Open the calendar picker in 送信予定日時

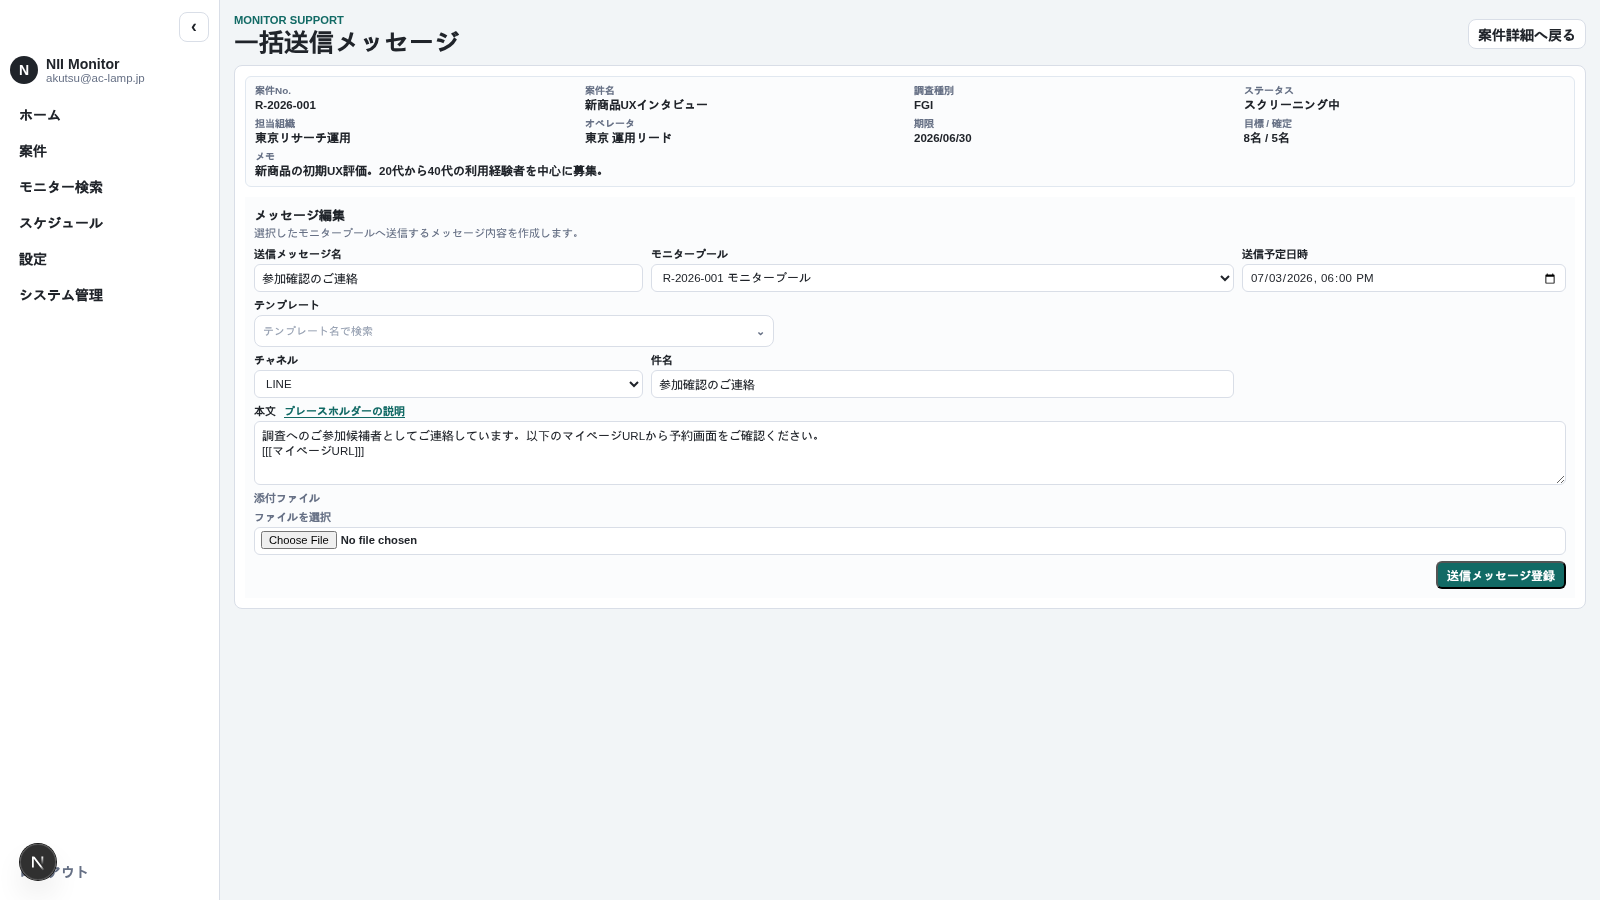pyautogui.click(x=1549, y=278)
